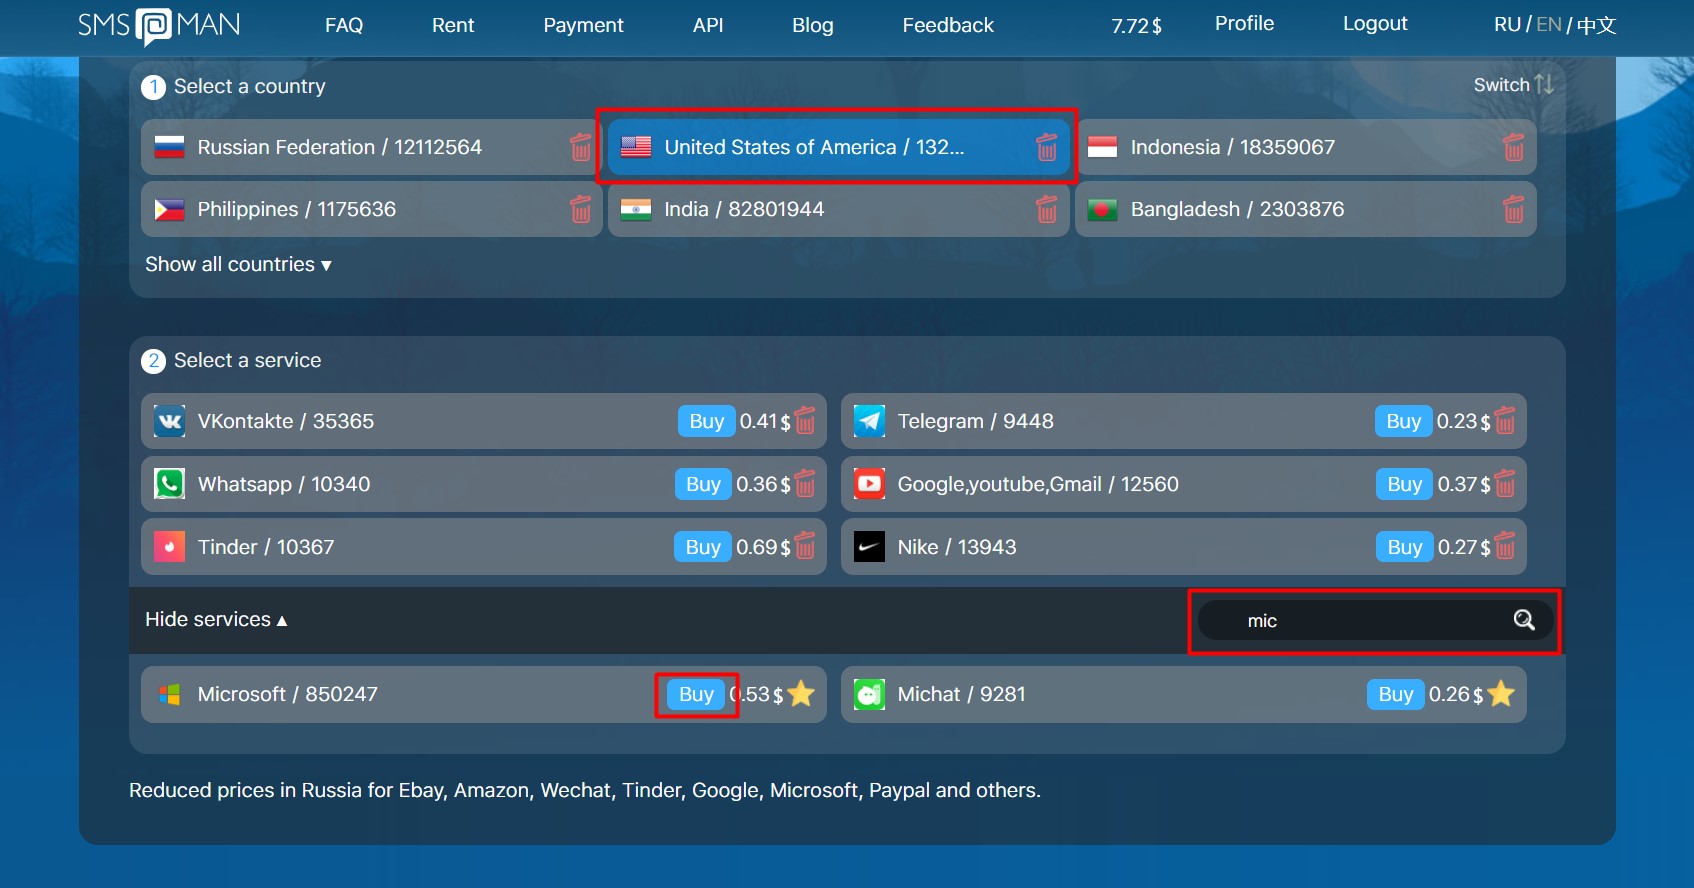Select Philippines / 1175636 country
Image resolution: width=1694 pixels, height=888 pixels.
click(x=371, y=209)
